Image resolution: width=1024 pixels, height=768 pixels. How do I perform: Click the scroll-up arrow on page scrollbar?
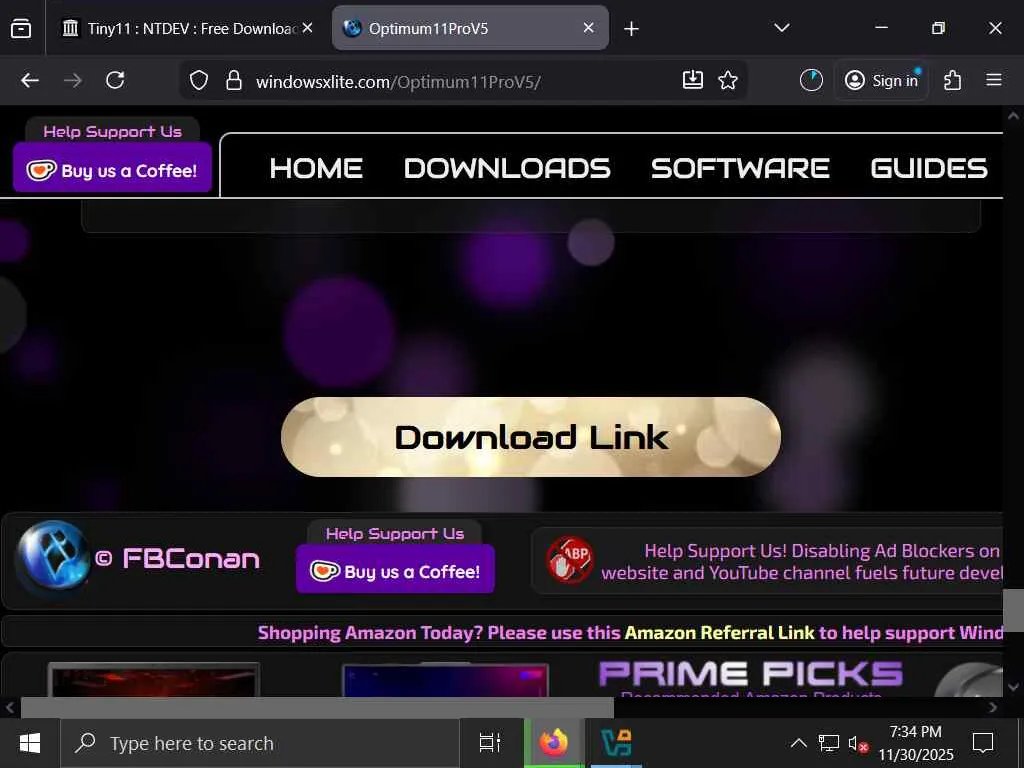1013,116
